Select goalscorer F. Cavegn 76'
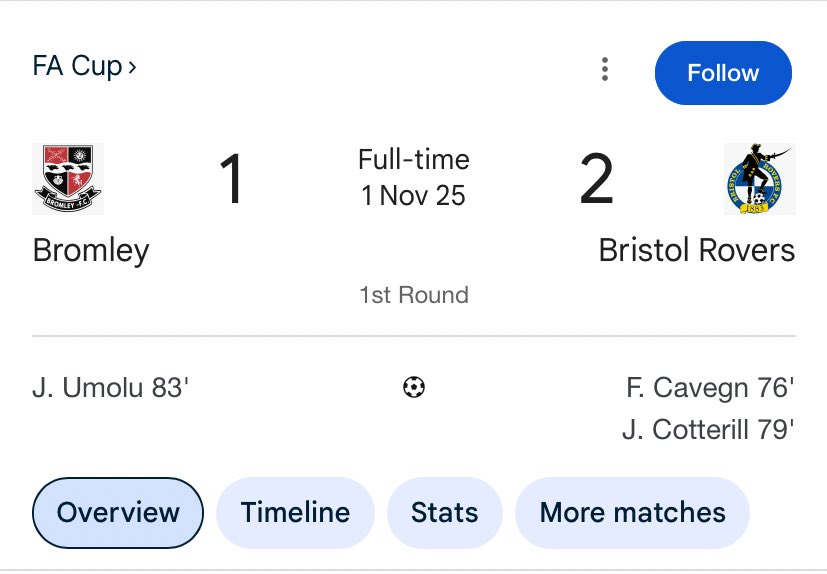This screenshot has height=574, width=827. [708, 387]
